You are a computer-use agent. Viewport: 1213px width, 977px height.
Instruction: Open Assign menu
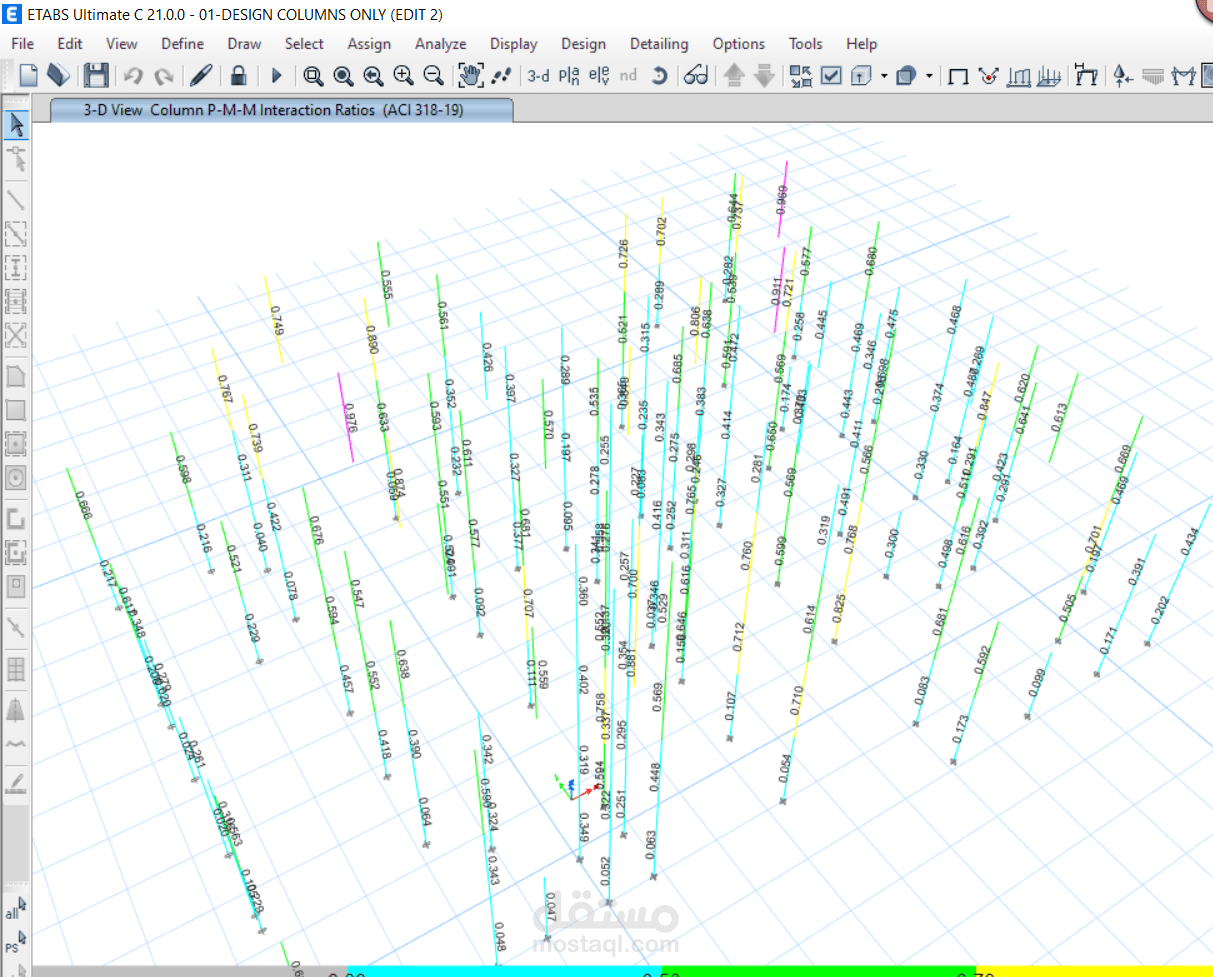coord(369,44)
